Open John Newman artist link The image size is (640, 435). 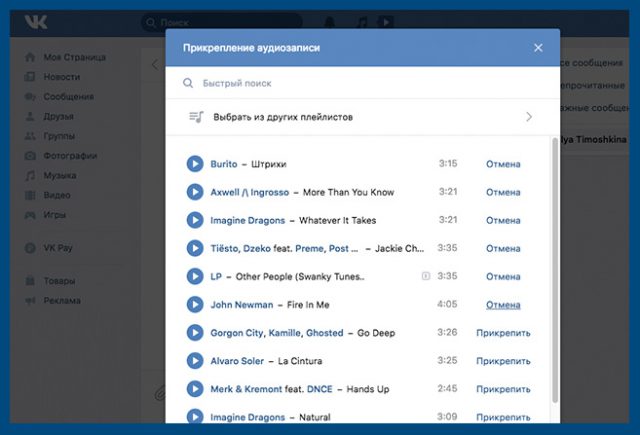click(x=242, y=305)
